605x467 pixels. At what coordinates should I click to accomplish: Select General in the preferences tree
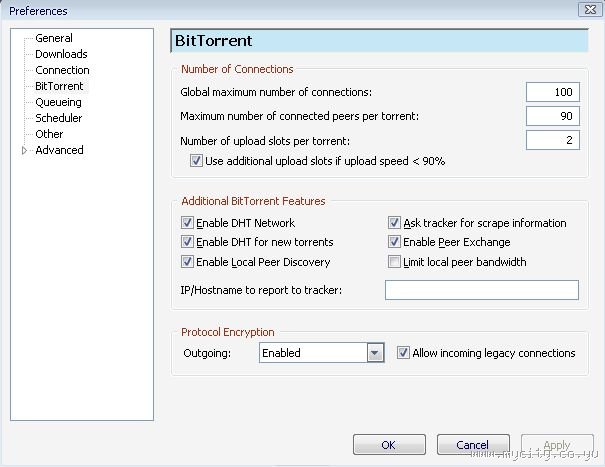(54, 38)
